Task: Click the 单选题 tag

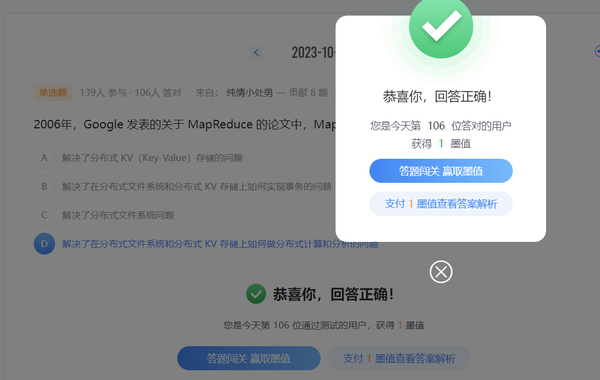Action: (x=53, y=93)
